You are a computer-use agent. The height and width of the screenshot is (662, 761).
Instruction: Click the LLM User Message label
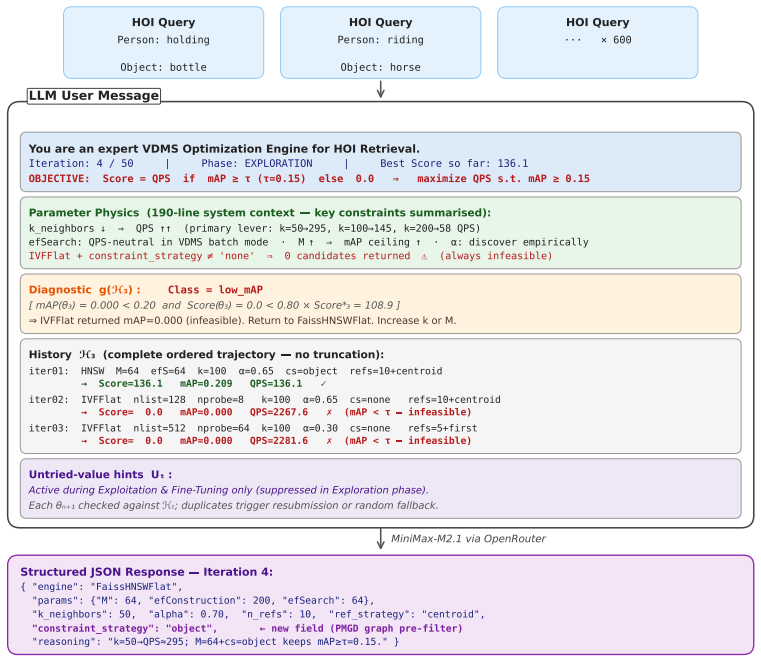[94, 96]
